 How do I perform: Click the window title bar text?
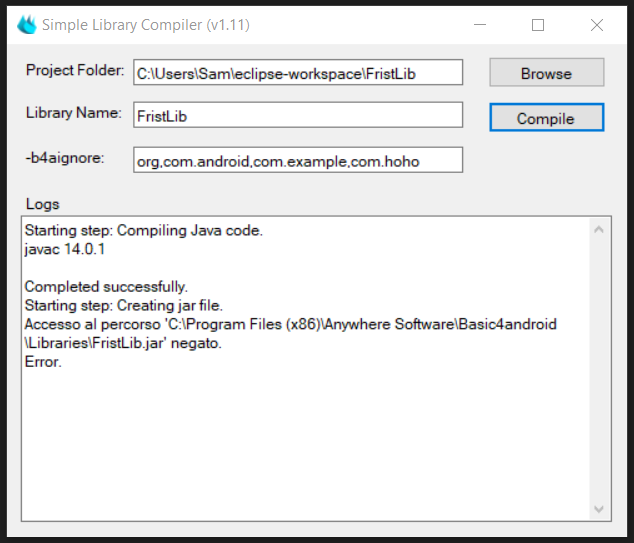145,25
